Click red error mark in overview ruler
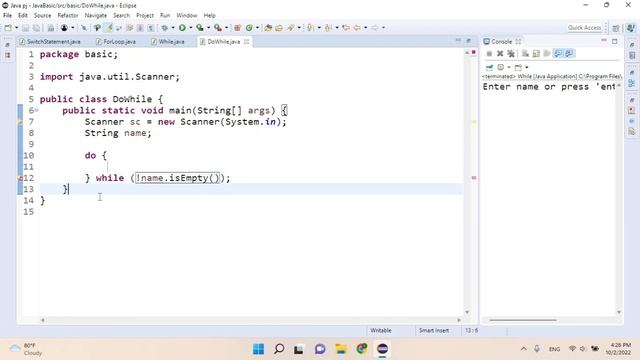 [x=474, y=178]
